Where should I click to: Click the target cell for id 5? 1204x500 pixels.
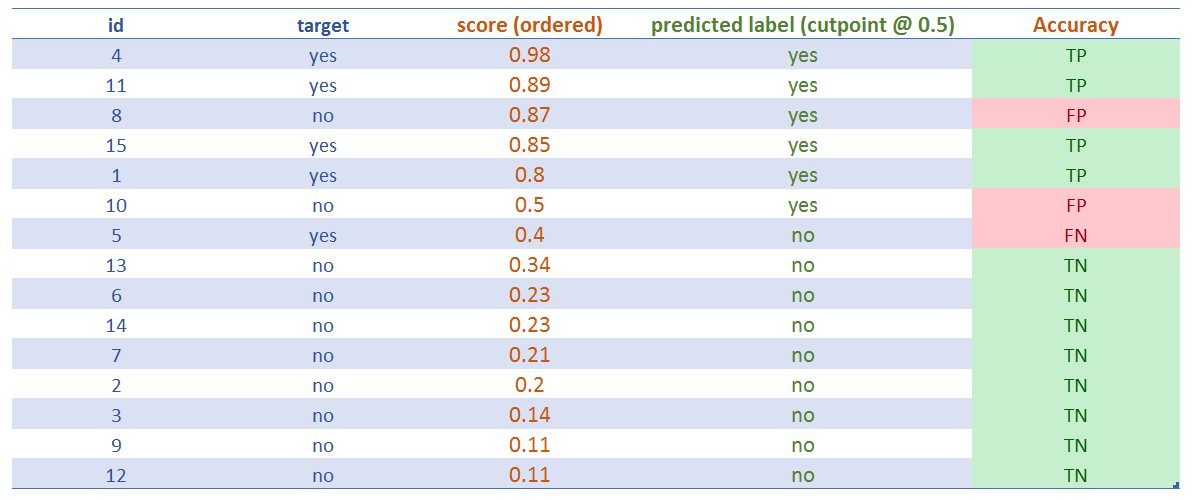click(x=323, y=235)
